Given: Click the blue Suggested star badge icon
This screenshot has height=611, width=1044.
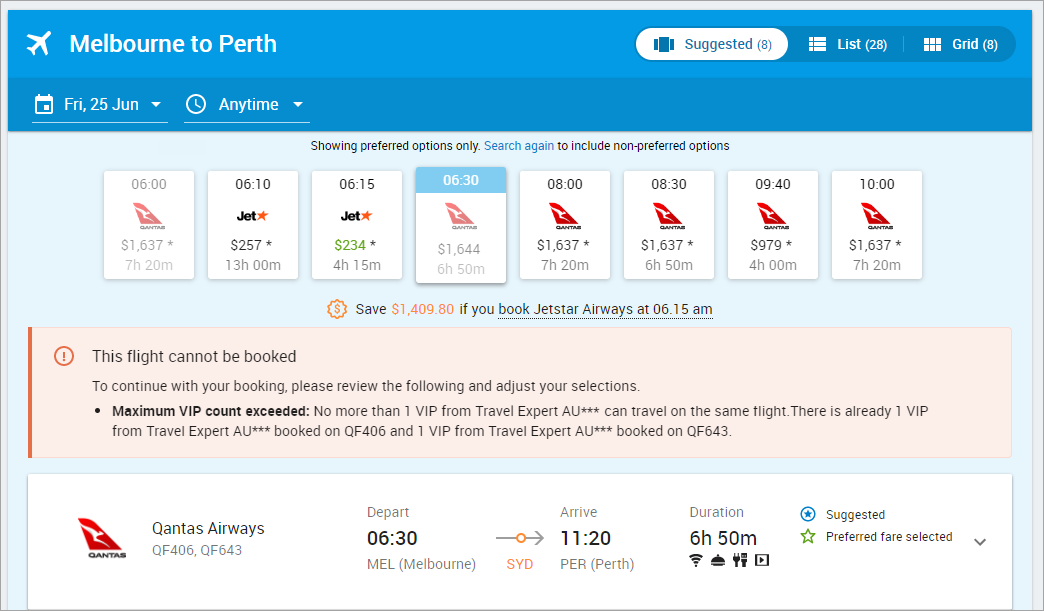Looking at the screenshot, I should [808, 514].
